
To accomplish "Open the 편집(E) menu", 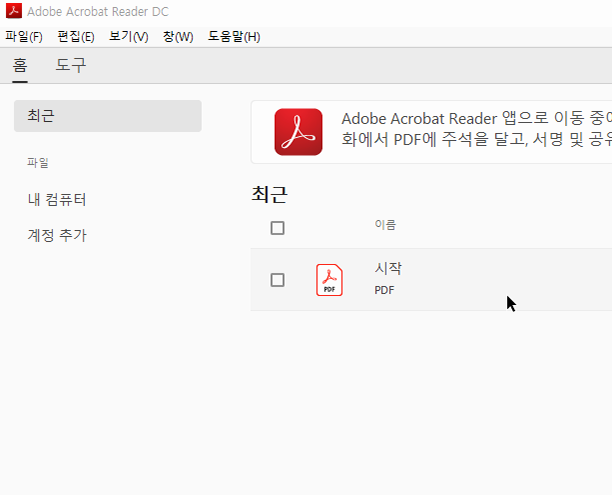I will (x=76, y=37).
